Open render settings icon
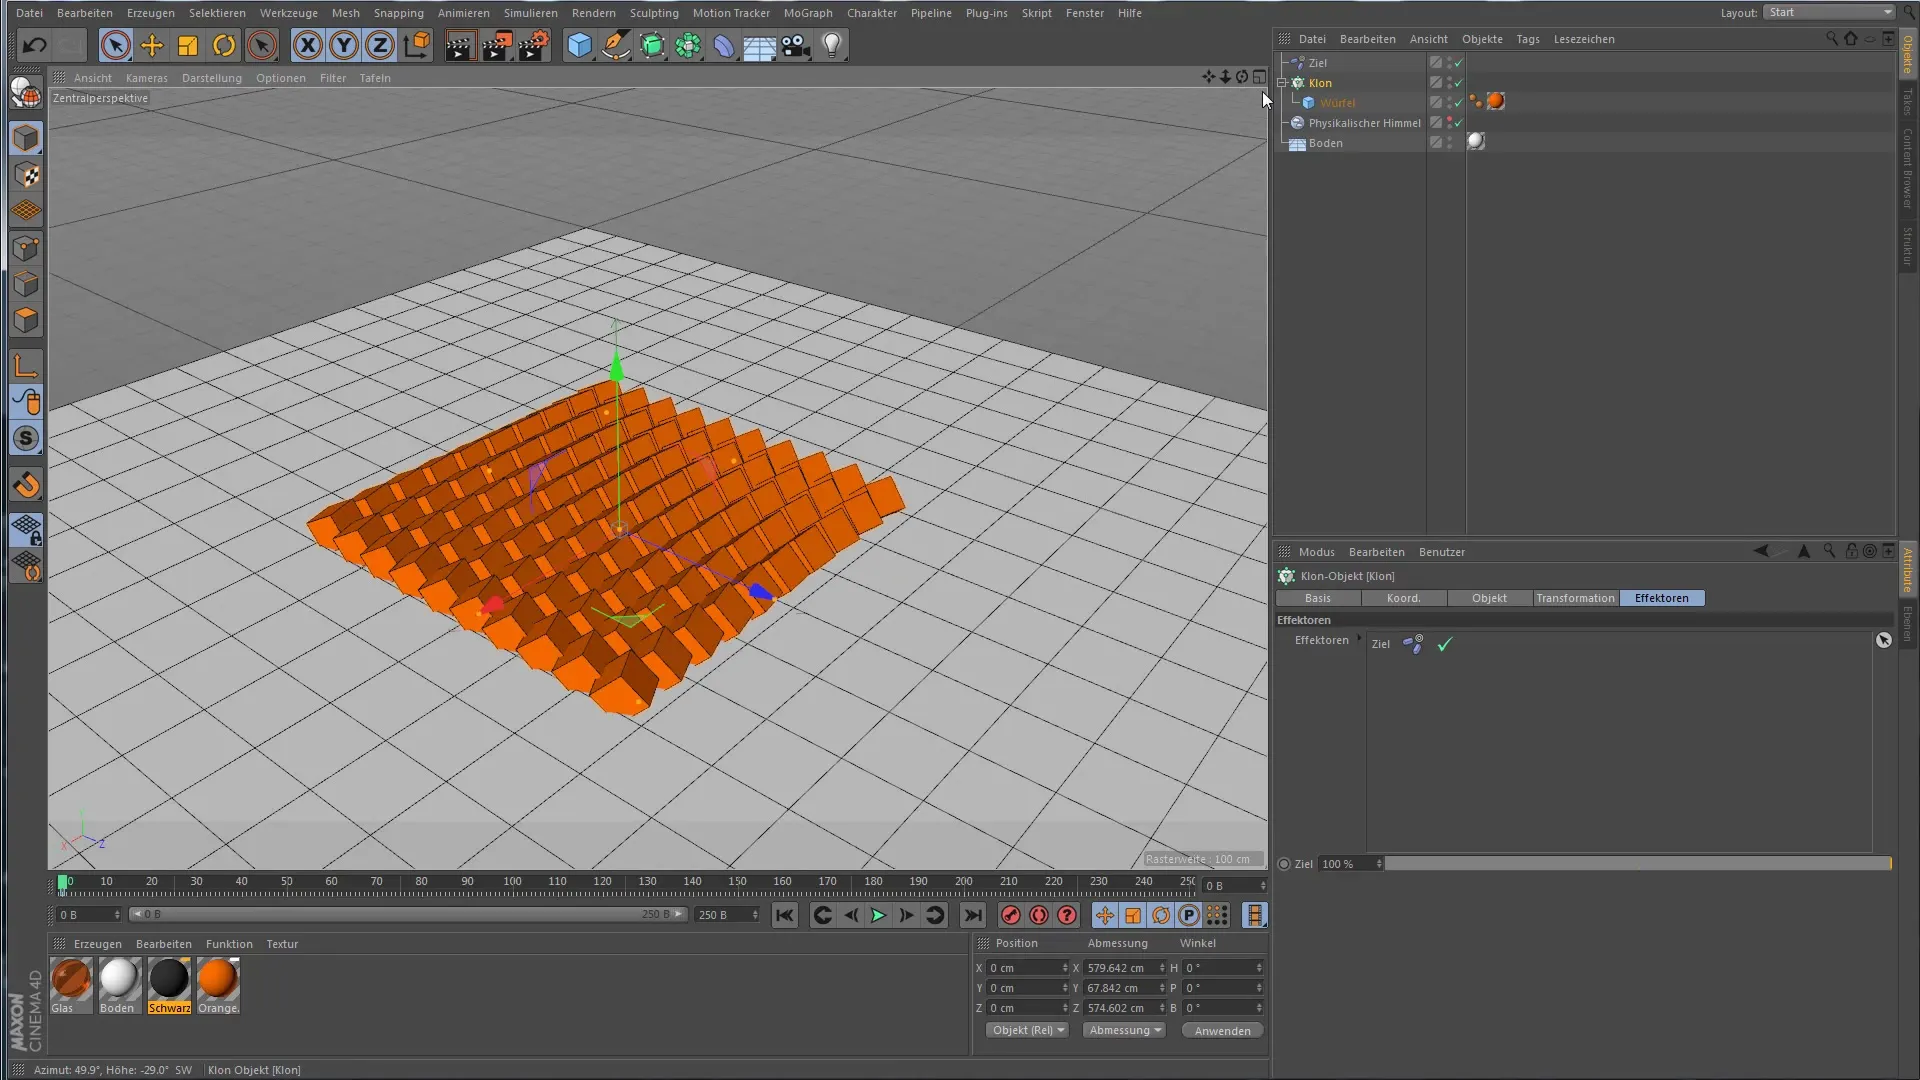This screenshot has height=1080, width=1920. pos(534,45)
